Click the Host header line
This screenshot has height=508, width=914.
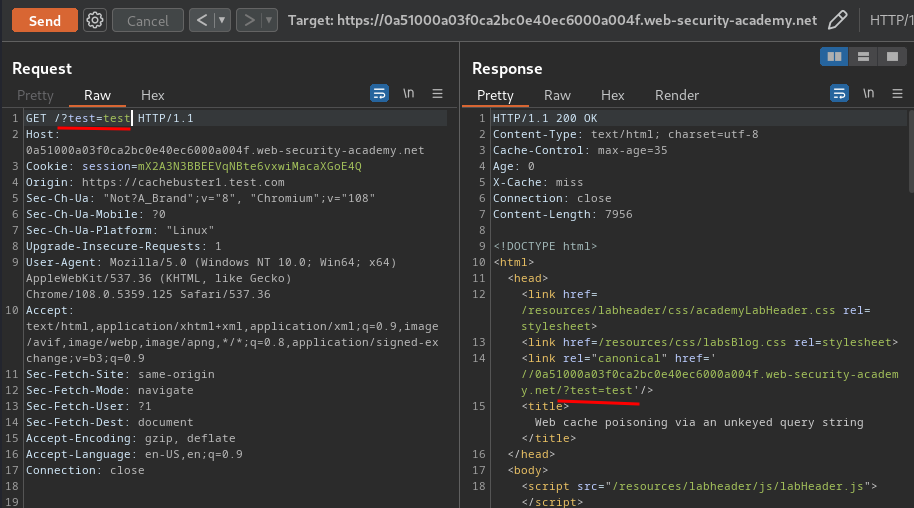click(x=225, y=142)
